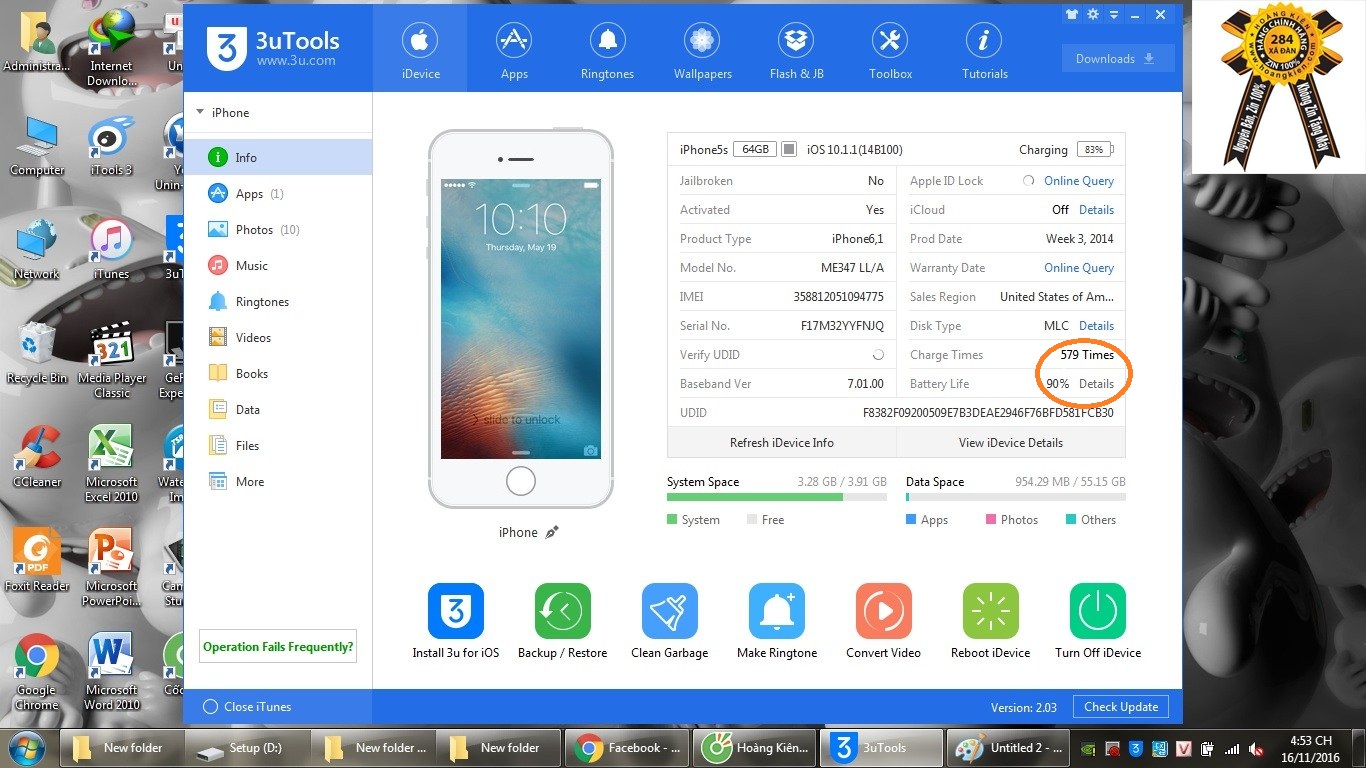Go to the Wallpapers tab
This screenshot has height=768, width=1366.
click(702, 49)
